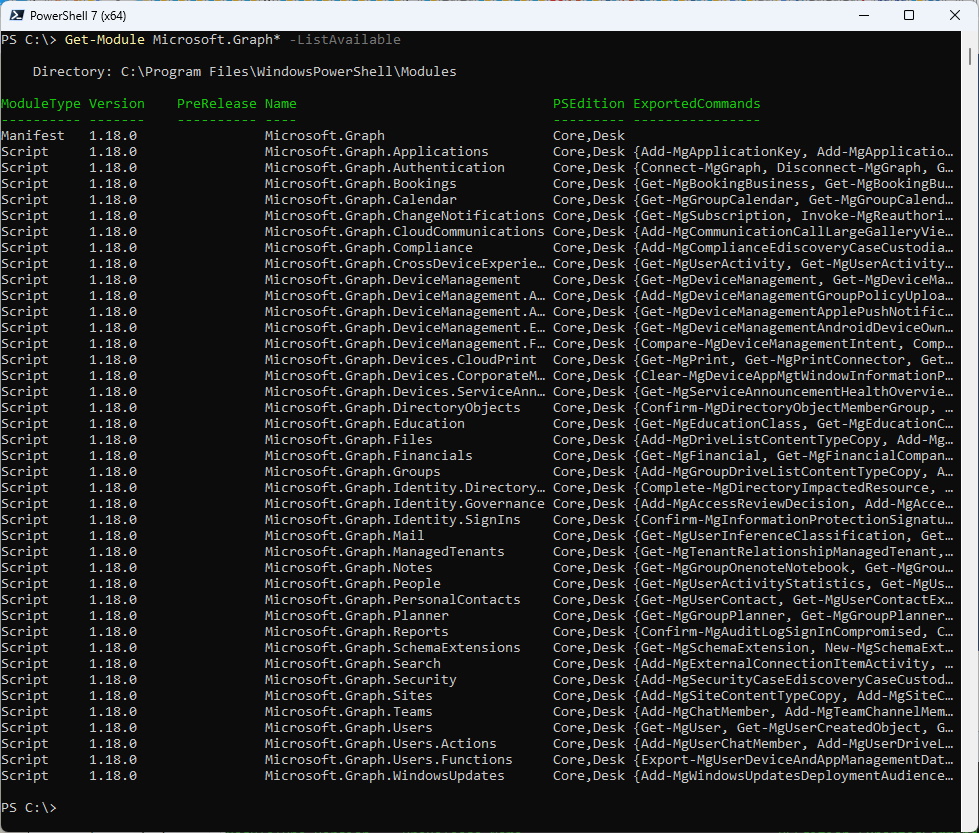This screenshot has width=979, height=833.
Task: Minimize the PowerShell 7 window
Action: [x=864, y=15]
